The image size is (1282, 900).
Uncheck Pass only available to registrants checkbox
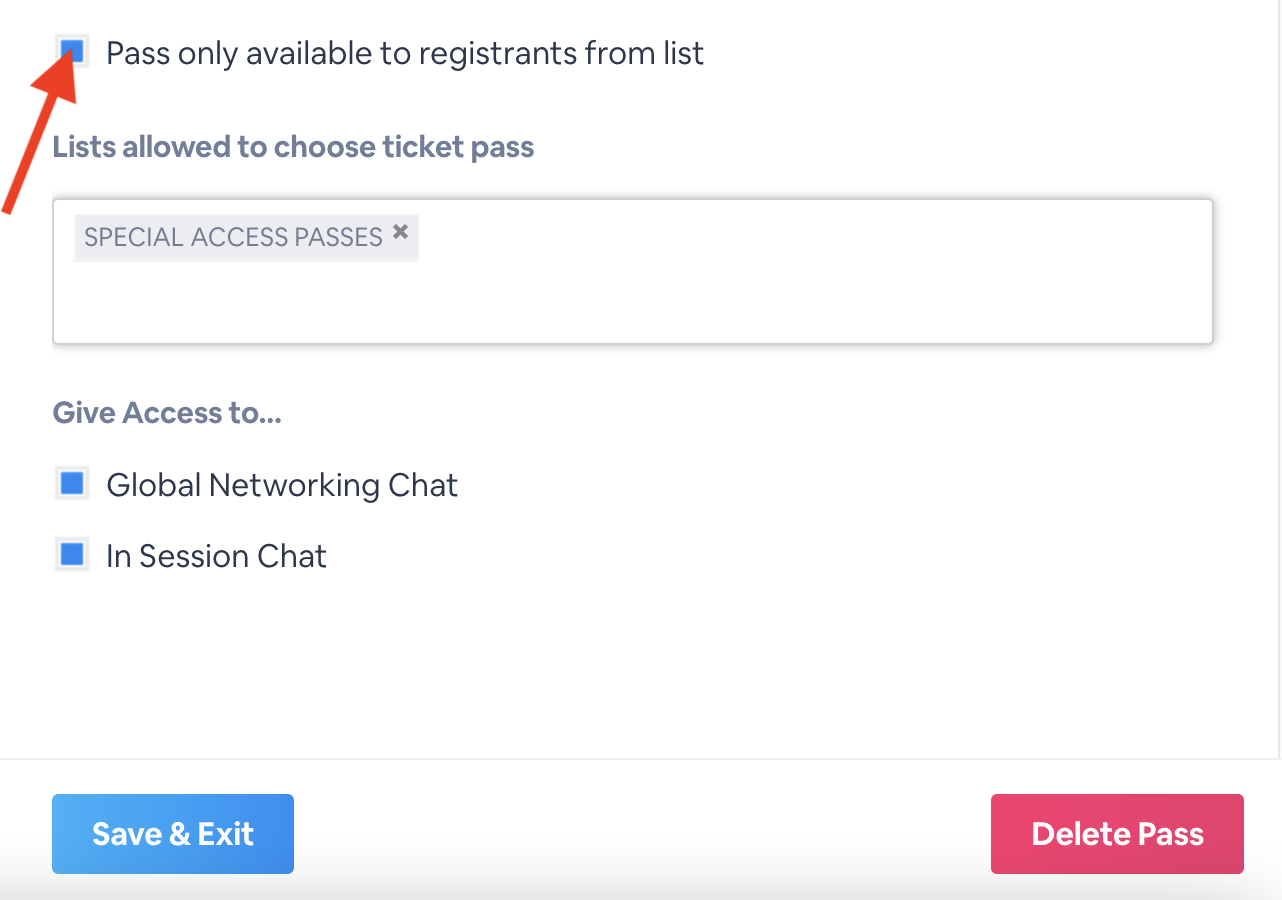coord(72,51)
